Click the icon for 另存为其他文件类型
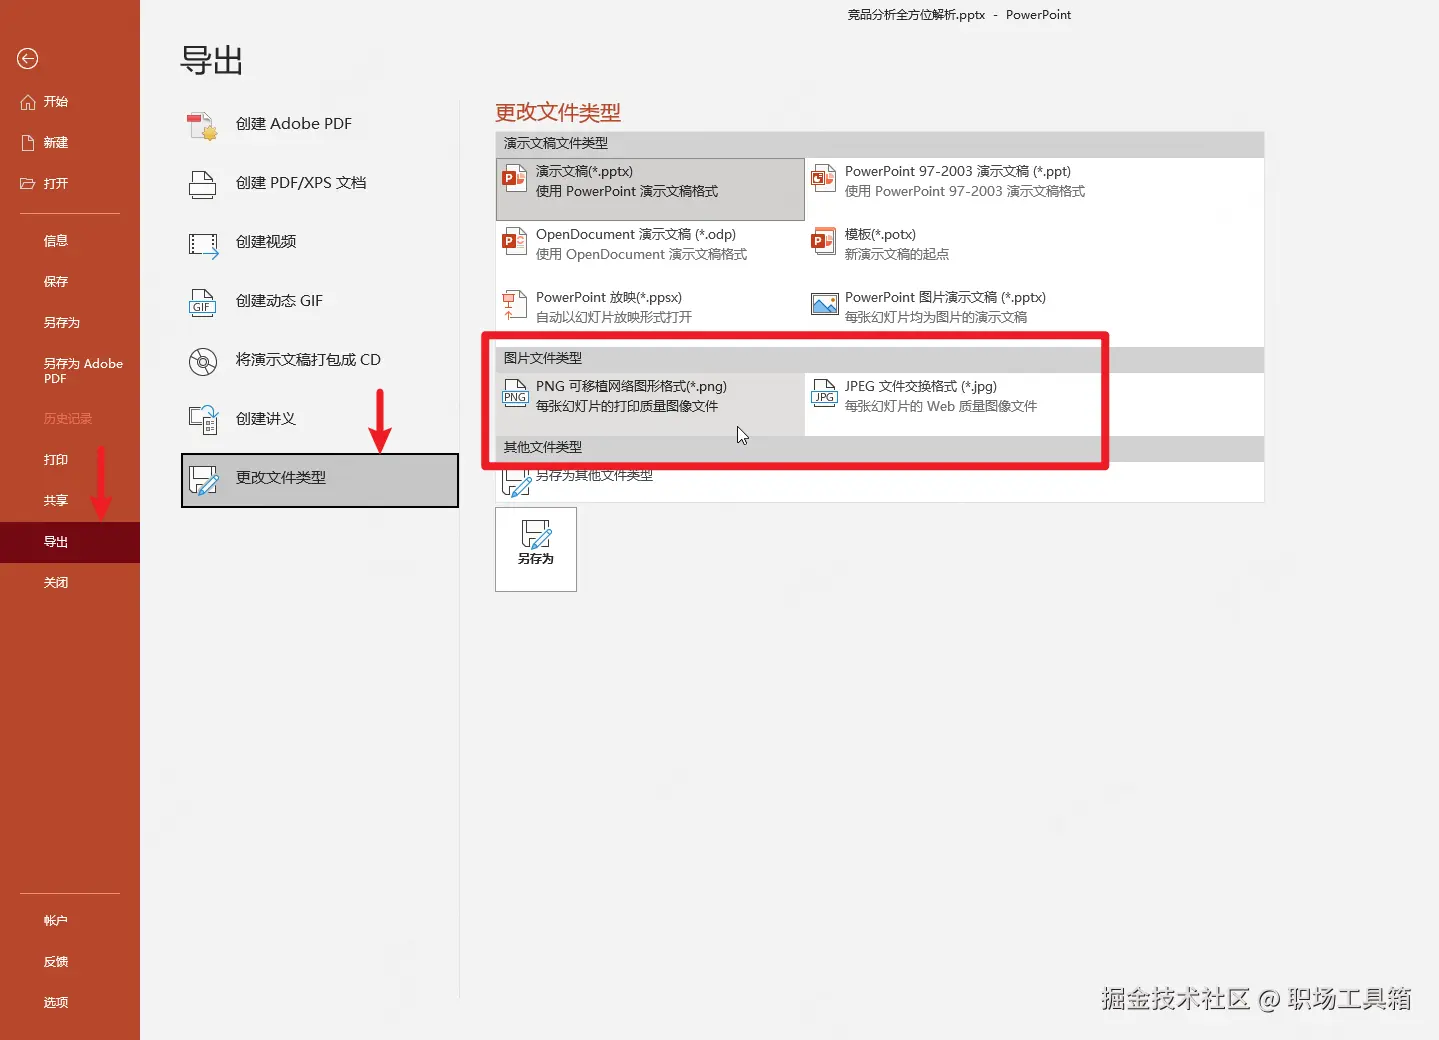This screenshot has width=1439, height=1040. (517, 481)
